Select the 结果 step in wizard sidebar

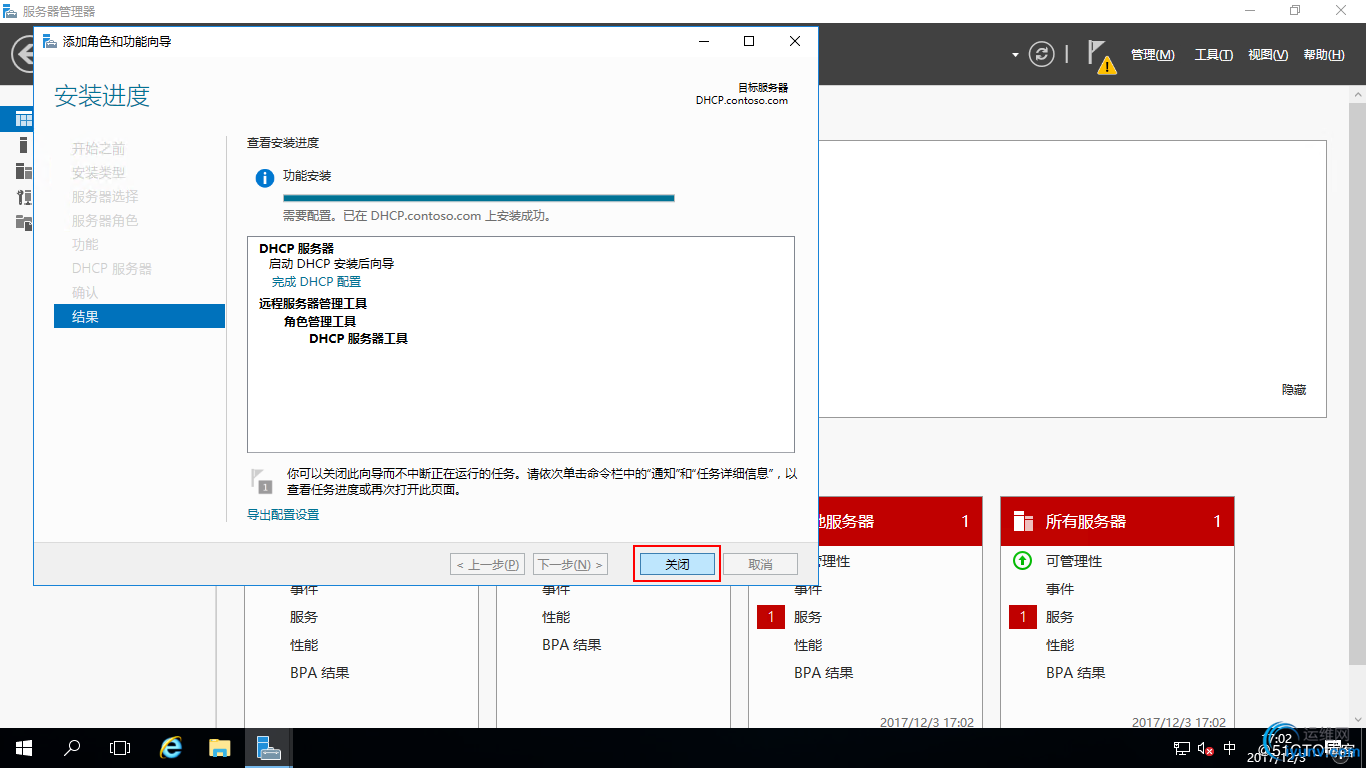point(139,316)
